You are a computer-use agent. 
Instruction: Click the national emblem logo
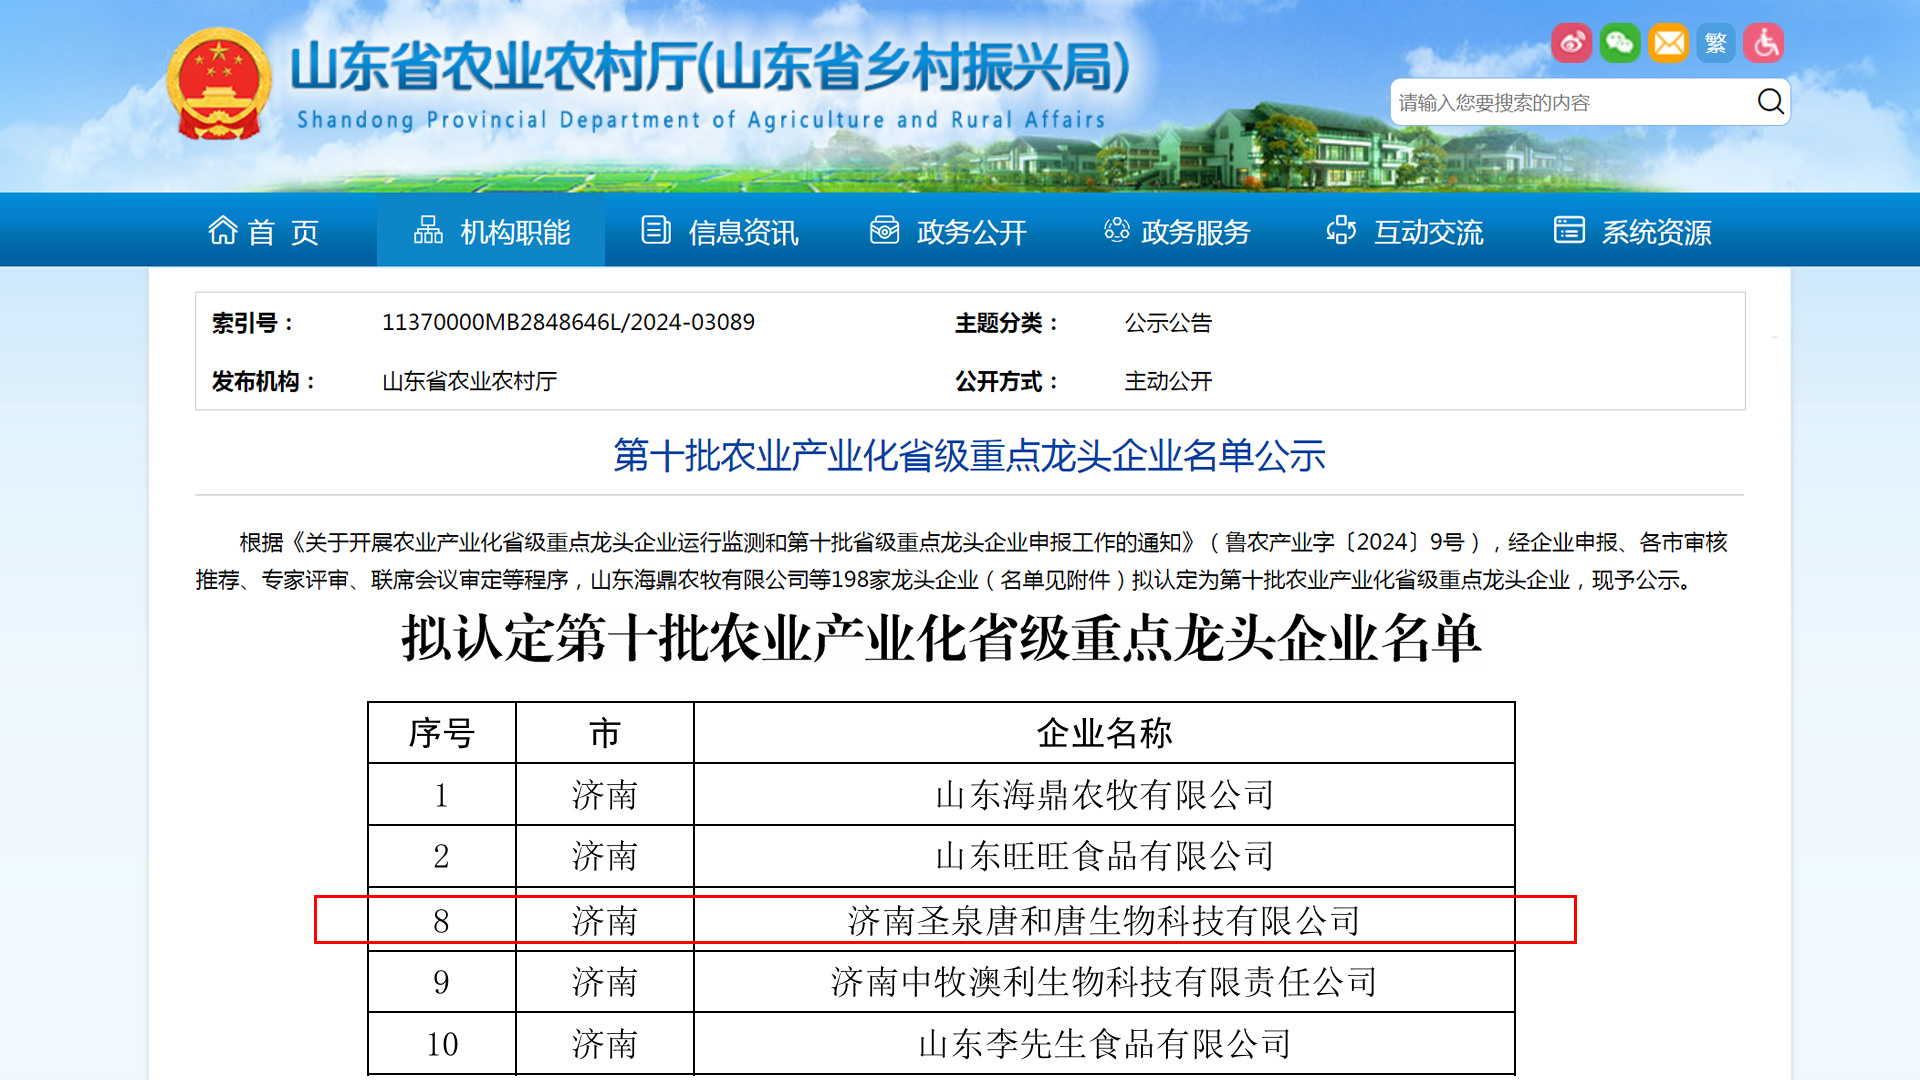coord(219,84)
